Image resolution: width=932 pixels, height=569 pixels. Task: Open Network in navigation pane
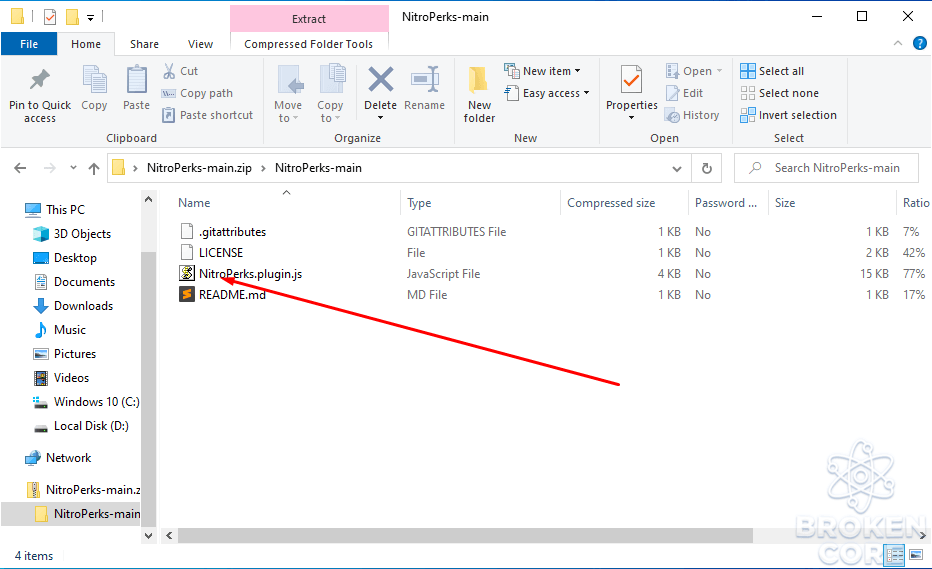tap(68, 458)
